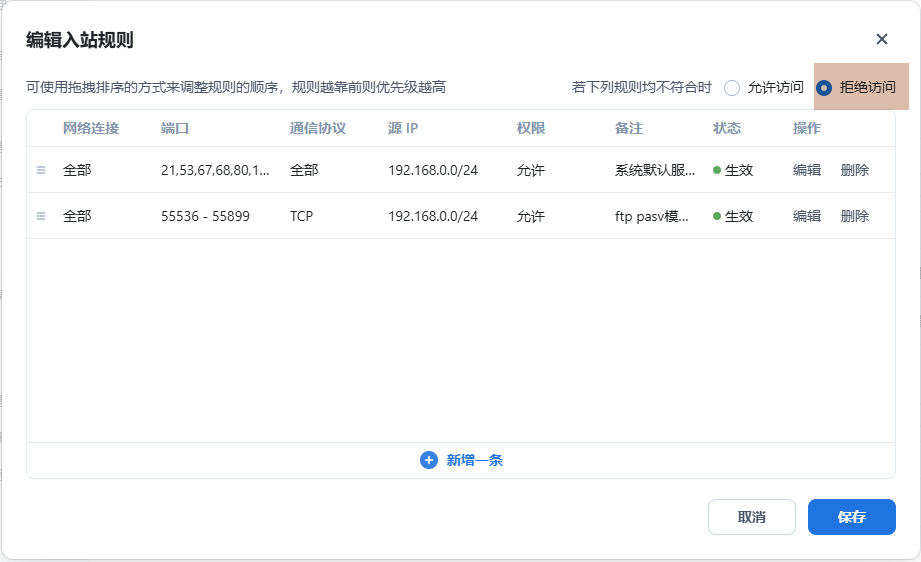This screenshot has height=562, width=921.
Task: Select the 允许访问 radio button
Action: (732, 88)
